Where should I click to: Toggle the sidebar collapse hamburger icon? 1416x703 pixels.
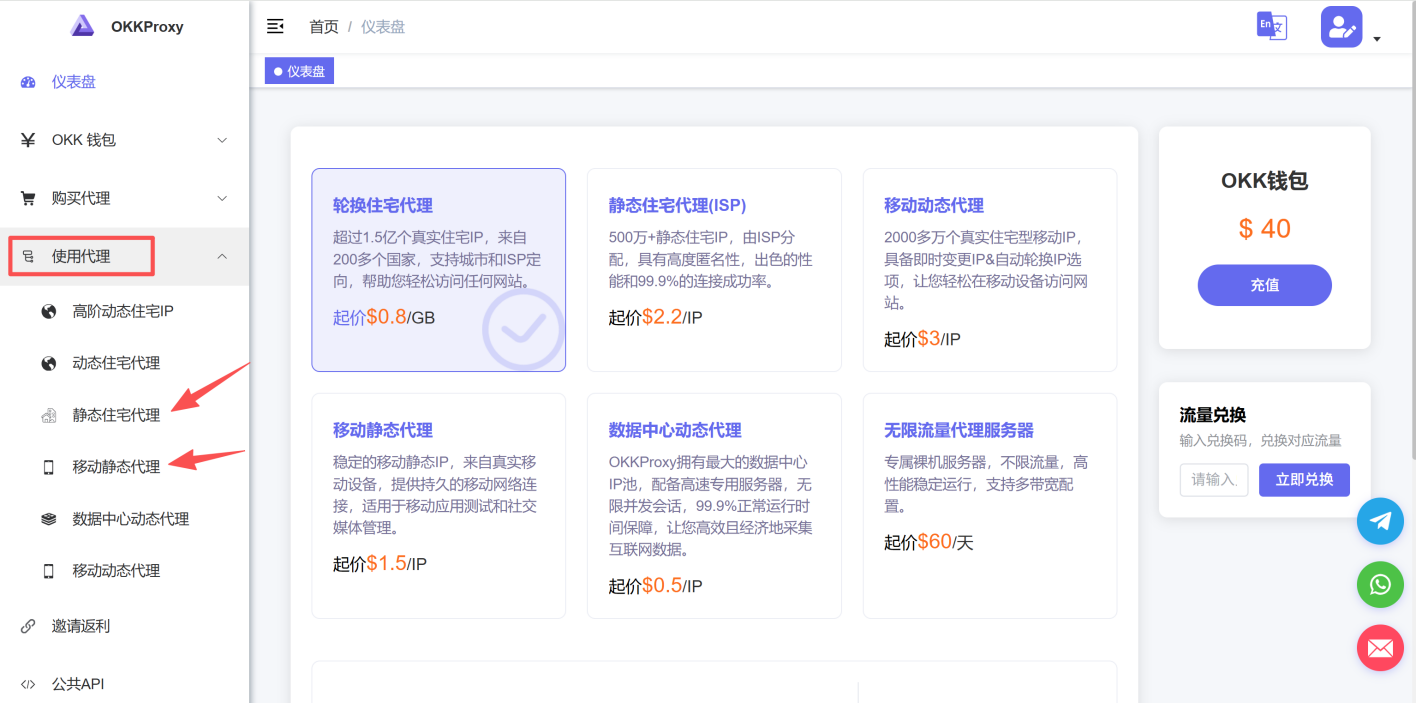[x=275, y=26]
